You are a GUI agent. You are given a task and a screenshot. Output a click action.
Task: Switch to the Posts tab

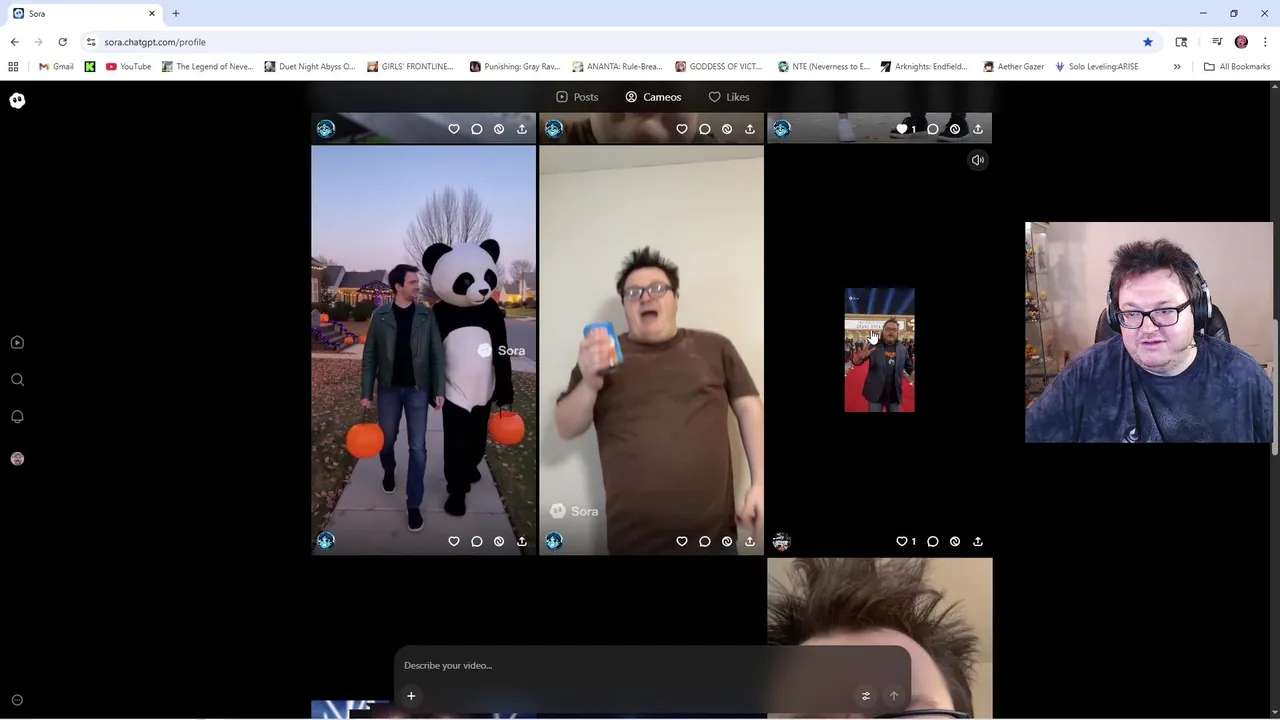click(577, 97)
